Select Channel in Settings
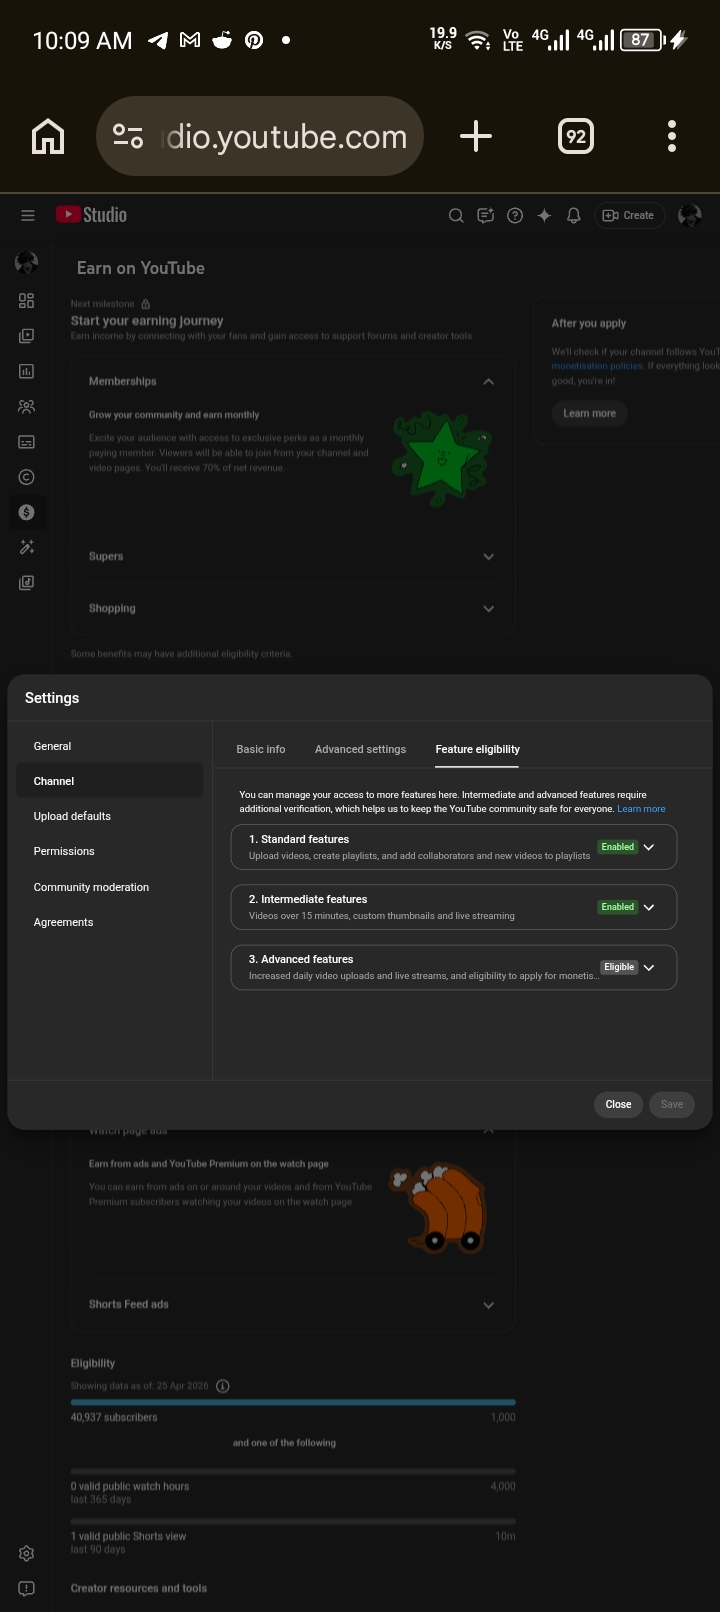Image resolution: width=720 pixels, height=1612 pixels. (110, 781)
